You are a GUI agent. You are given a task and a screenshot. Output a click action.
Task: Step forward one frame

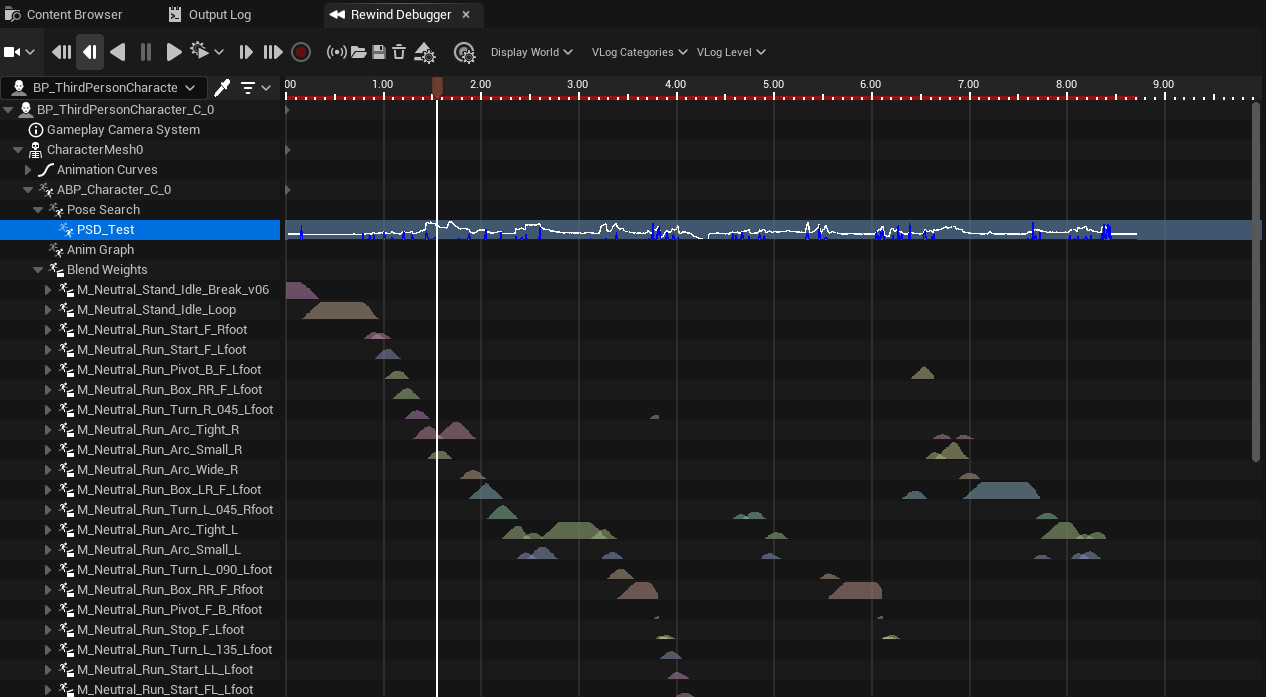click(246, 52)
